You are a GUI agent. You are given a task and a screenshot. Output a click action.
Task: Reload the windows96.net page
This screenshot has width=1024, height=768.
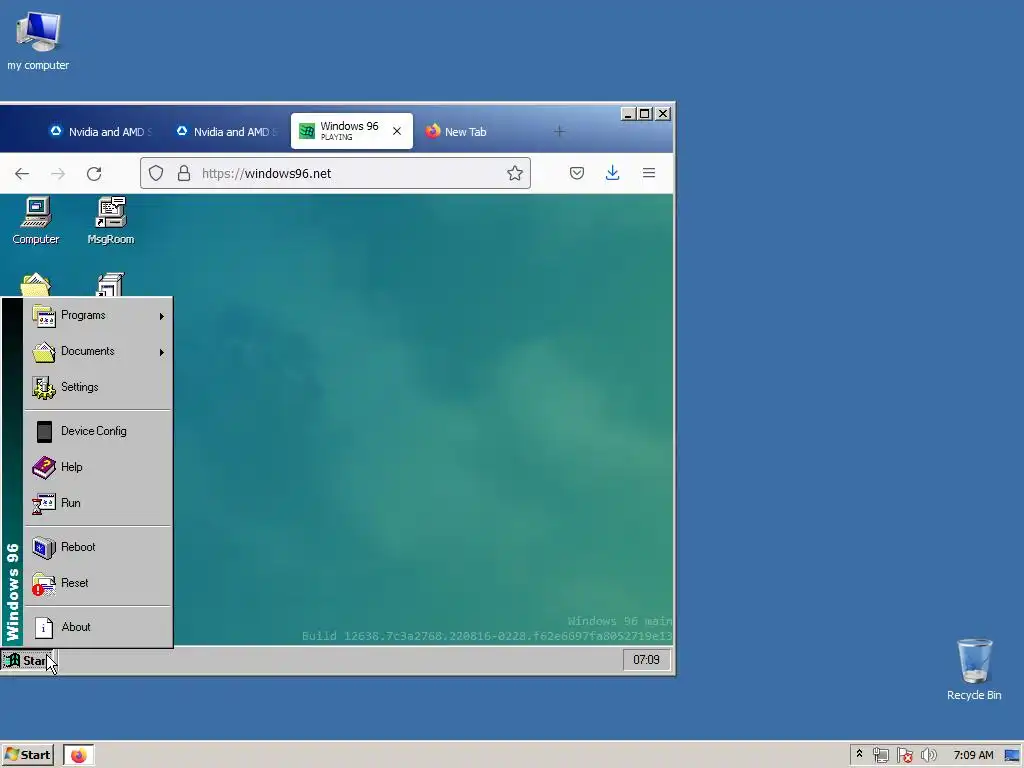pyautogui.click(x=94, y=173)
